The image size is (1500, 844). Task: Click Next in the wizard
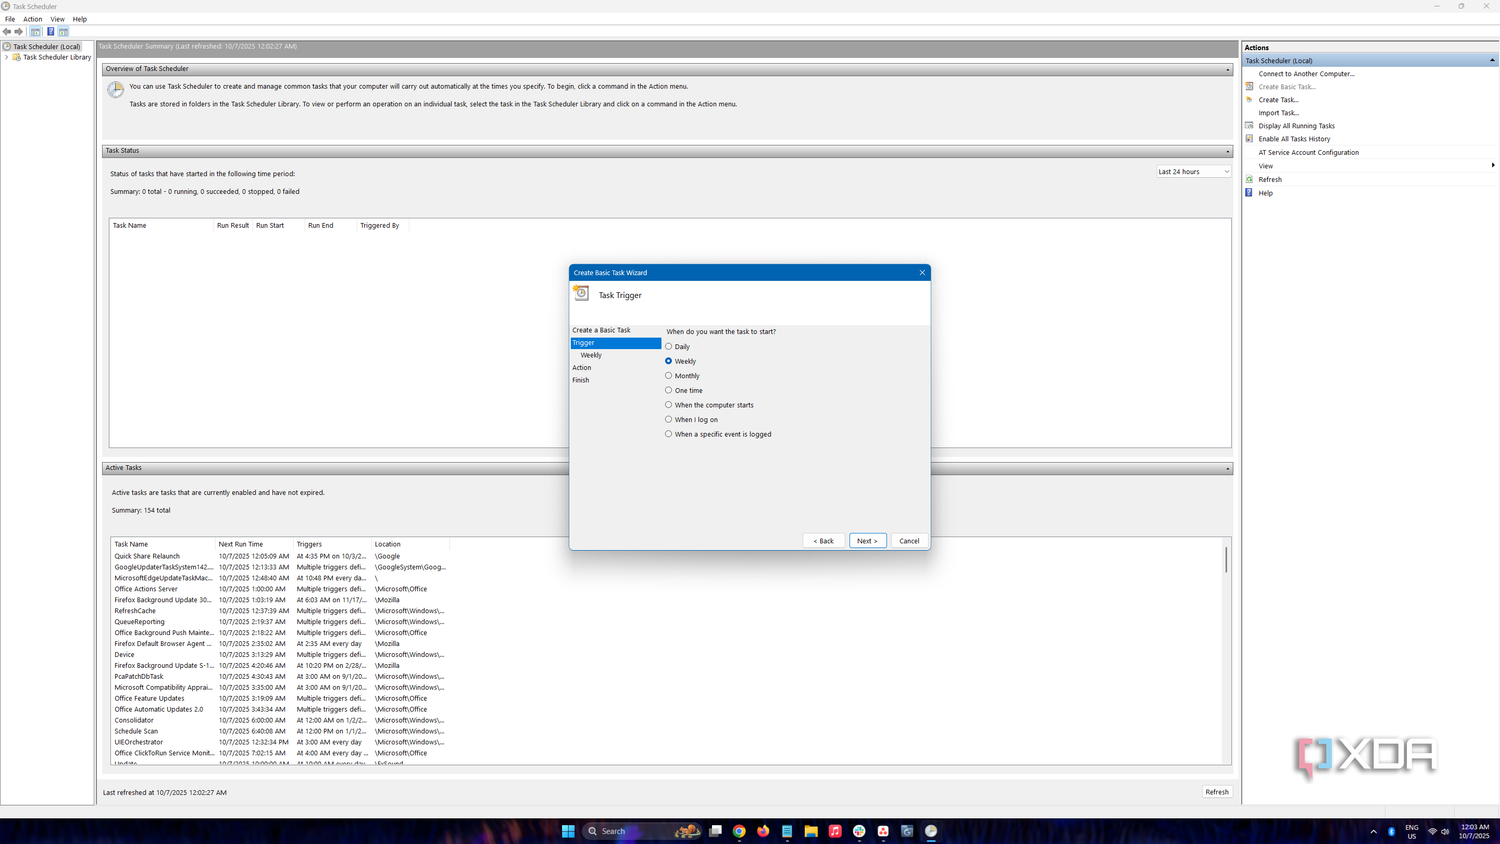point(867,541)
